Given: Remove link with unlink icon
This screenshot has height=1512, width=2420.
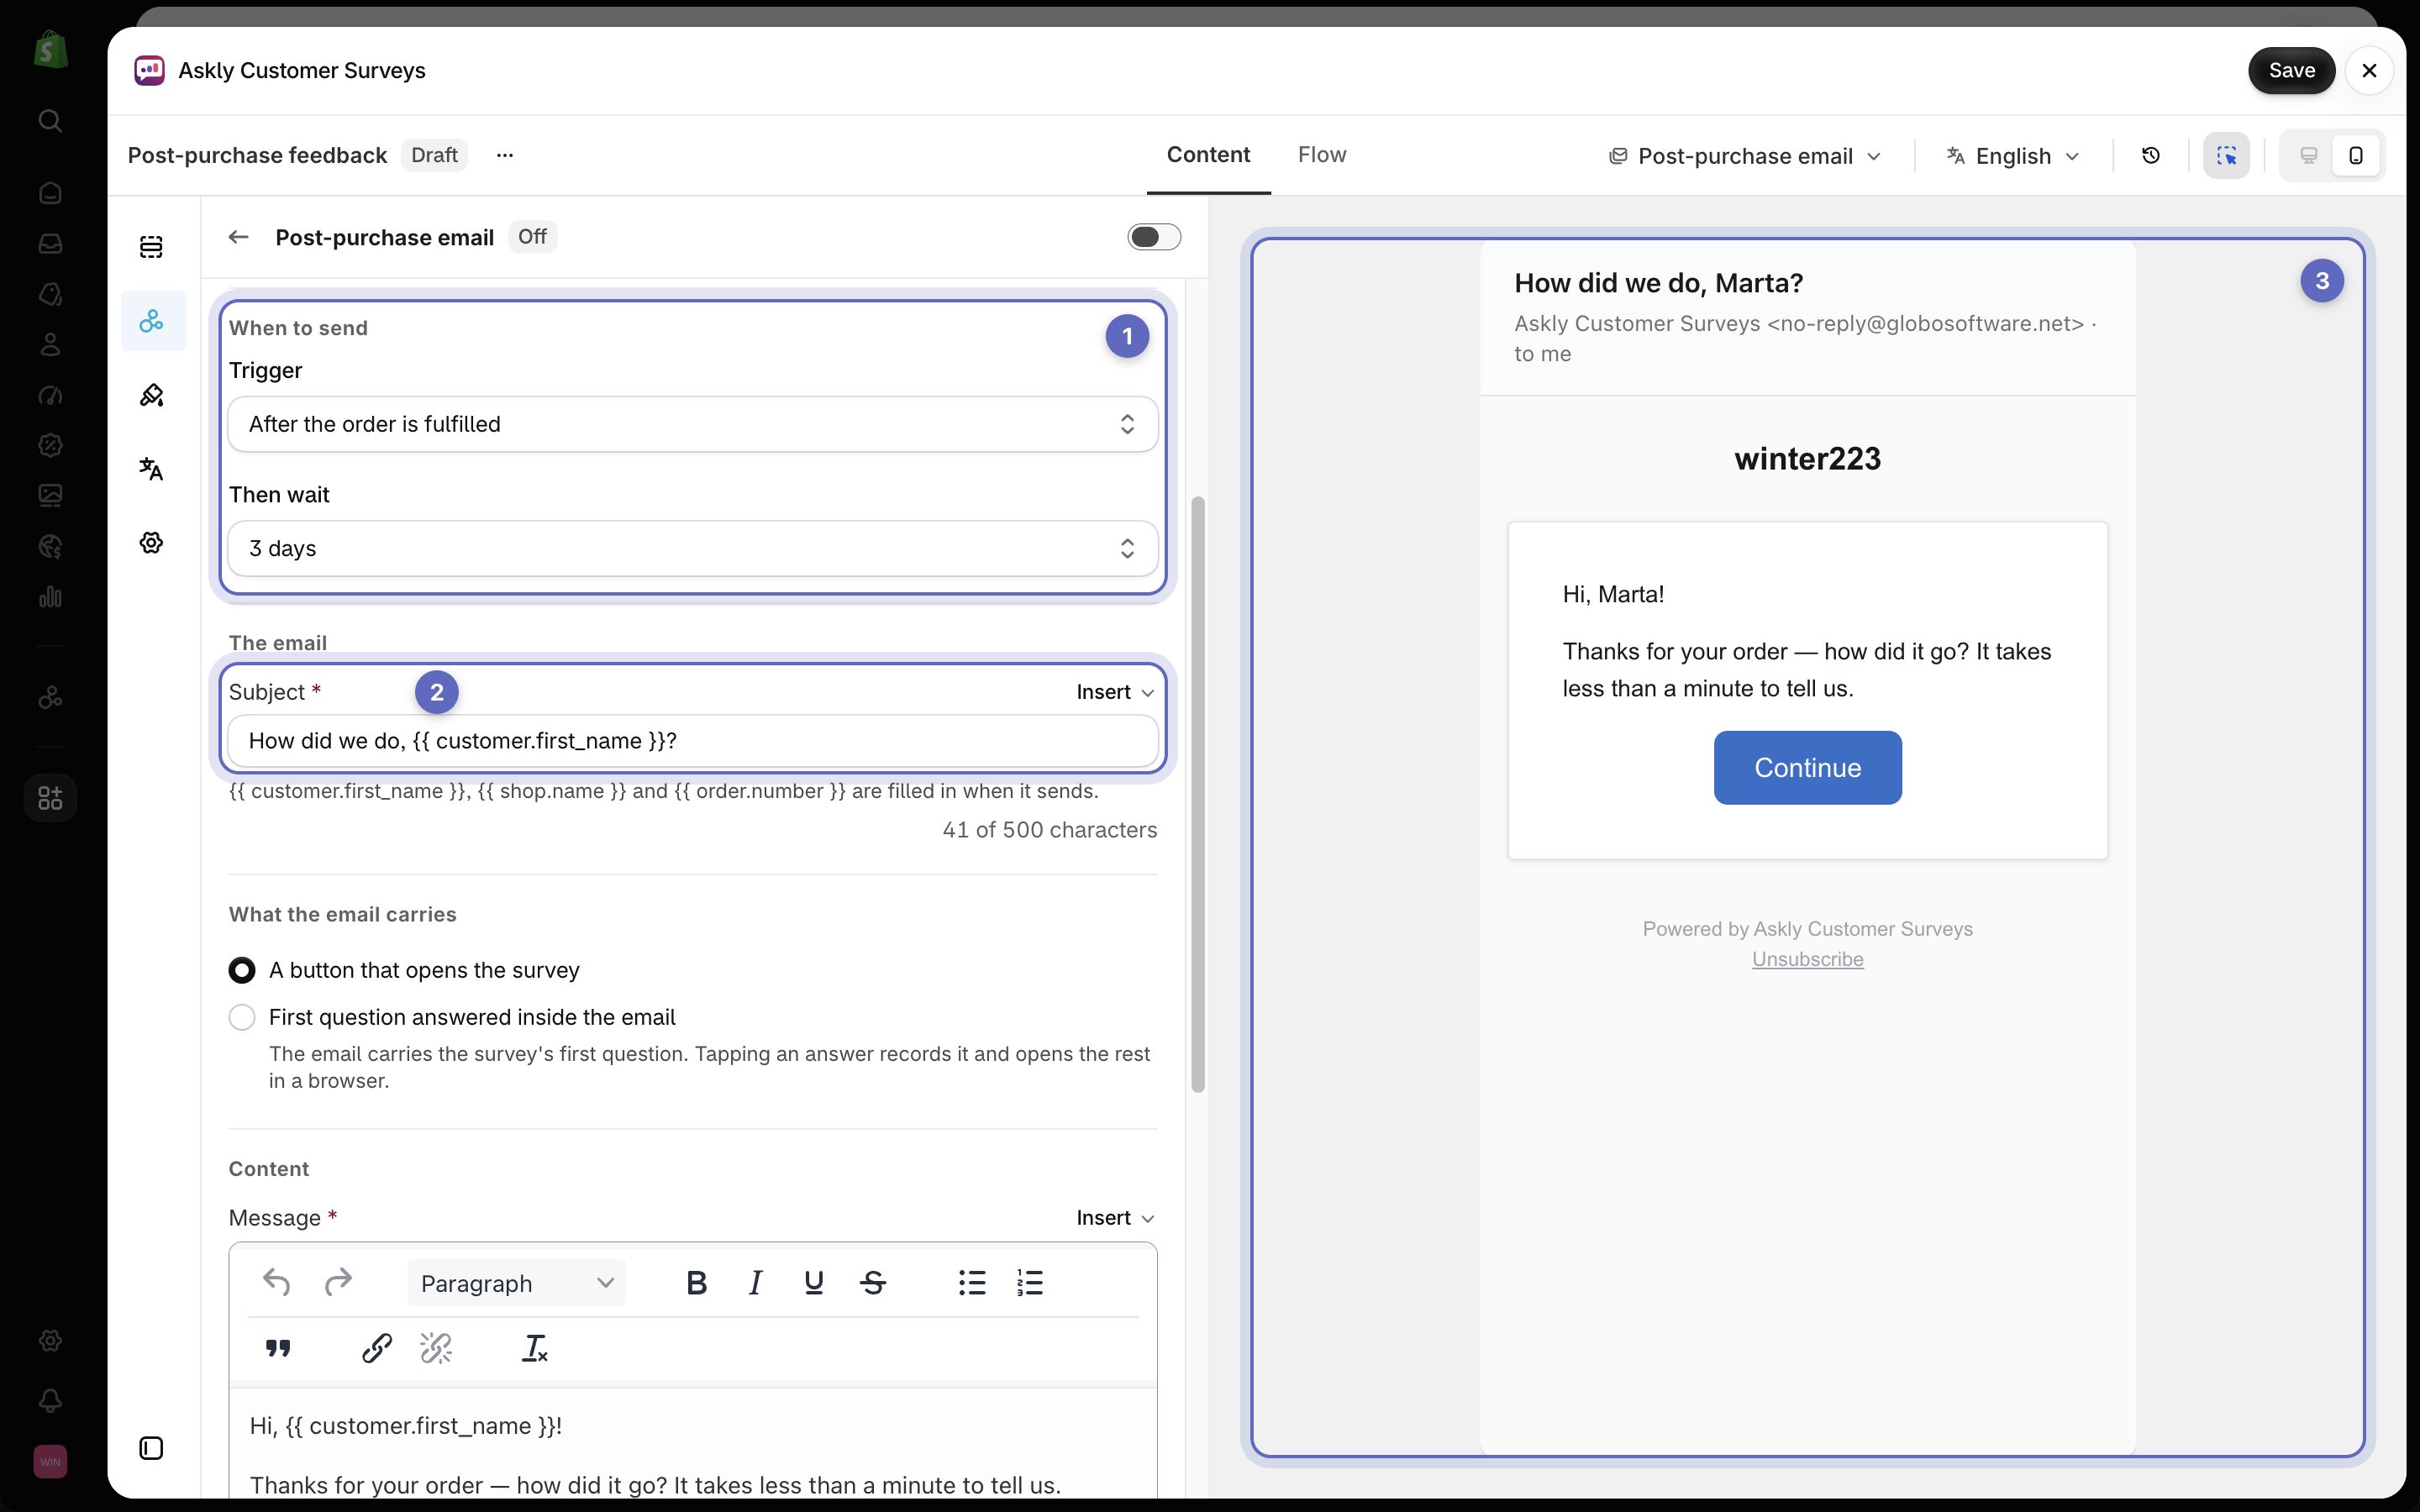Looking at the screenshot, I should click(x=436, y=1348).
